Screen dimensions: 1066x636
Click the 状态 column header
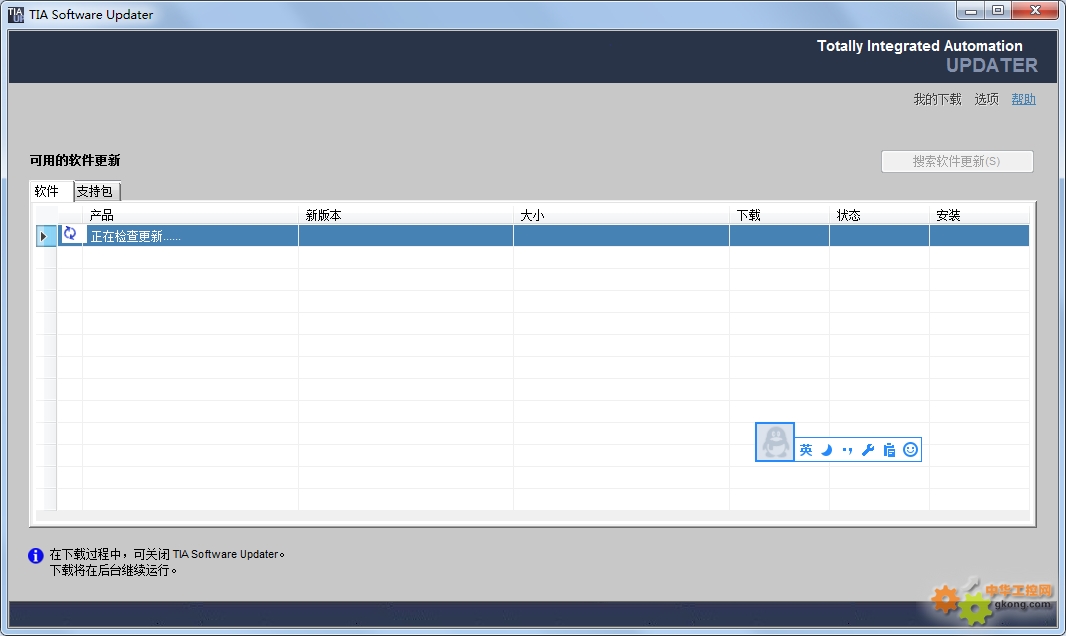tap(879, 215)
